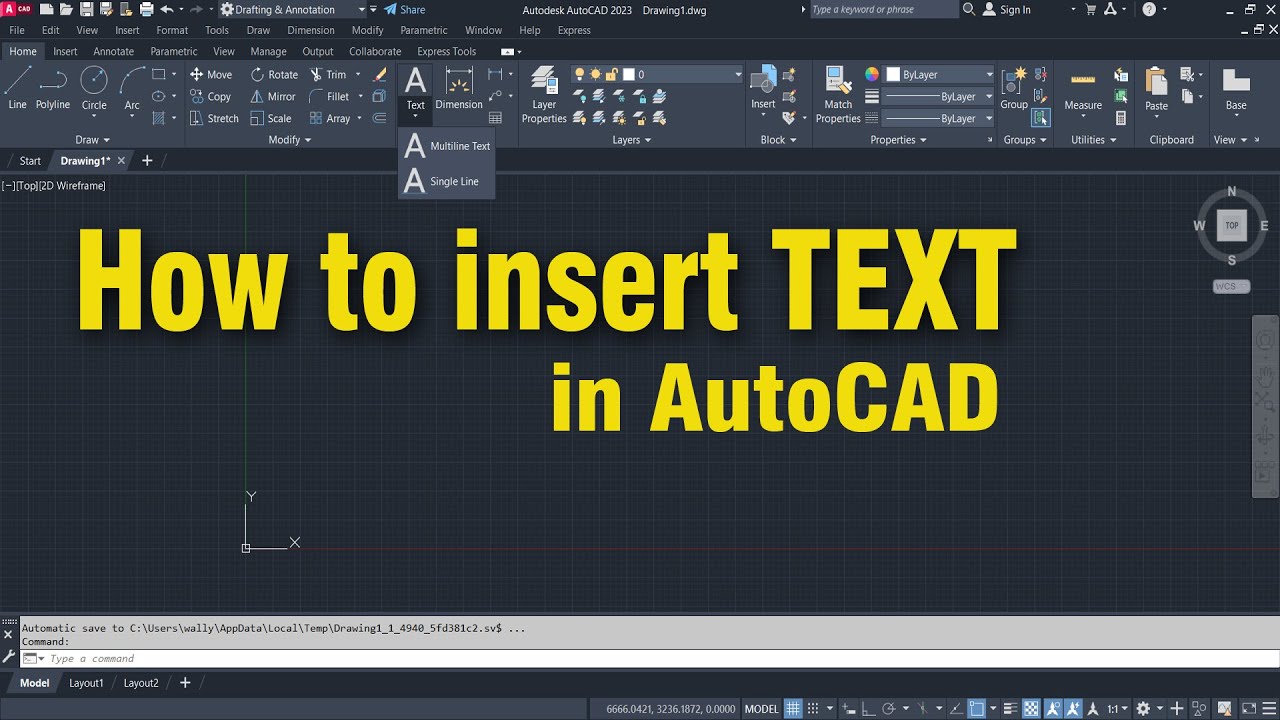Click the Fillet tool
1280x720 pixels.
tap(329, 96)
